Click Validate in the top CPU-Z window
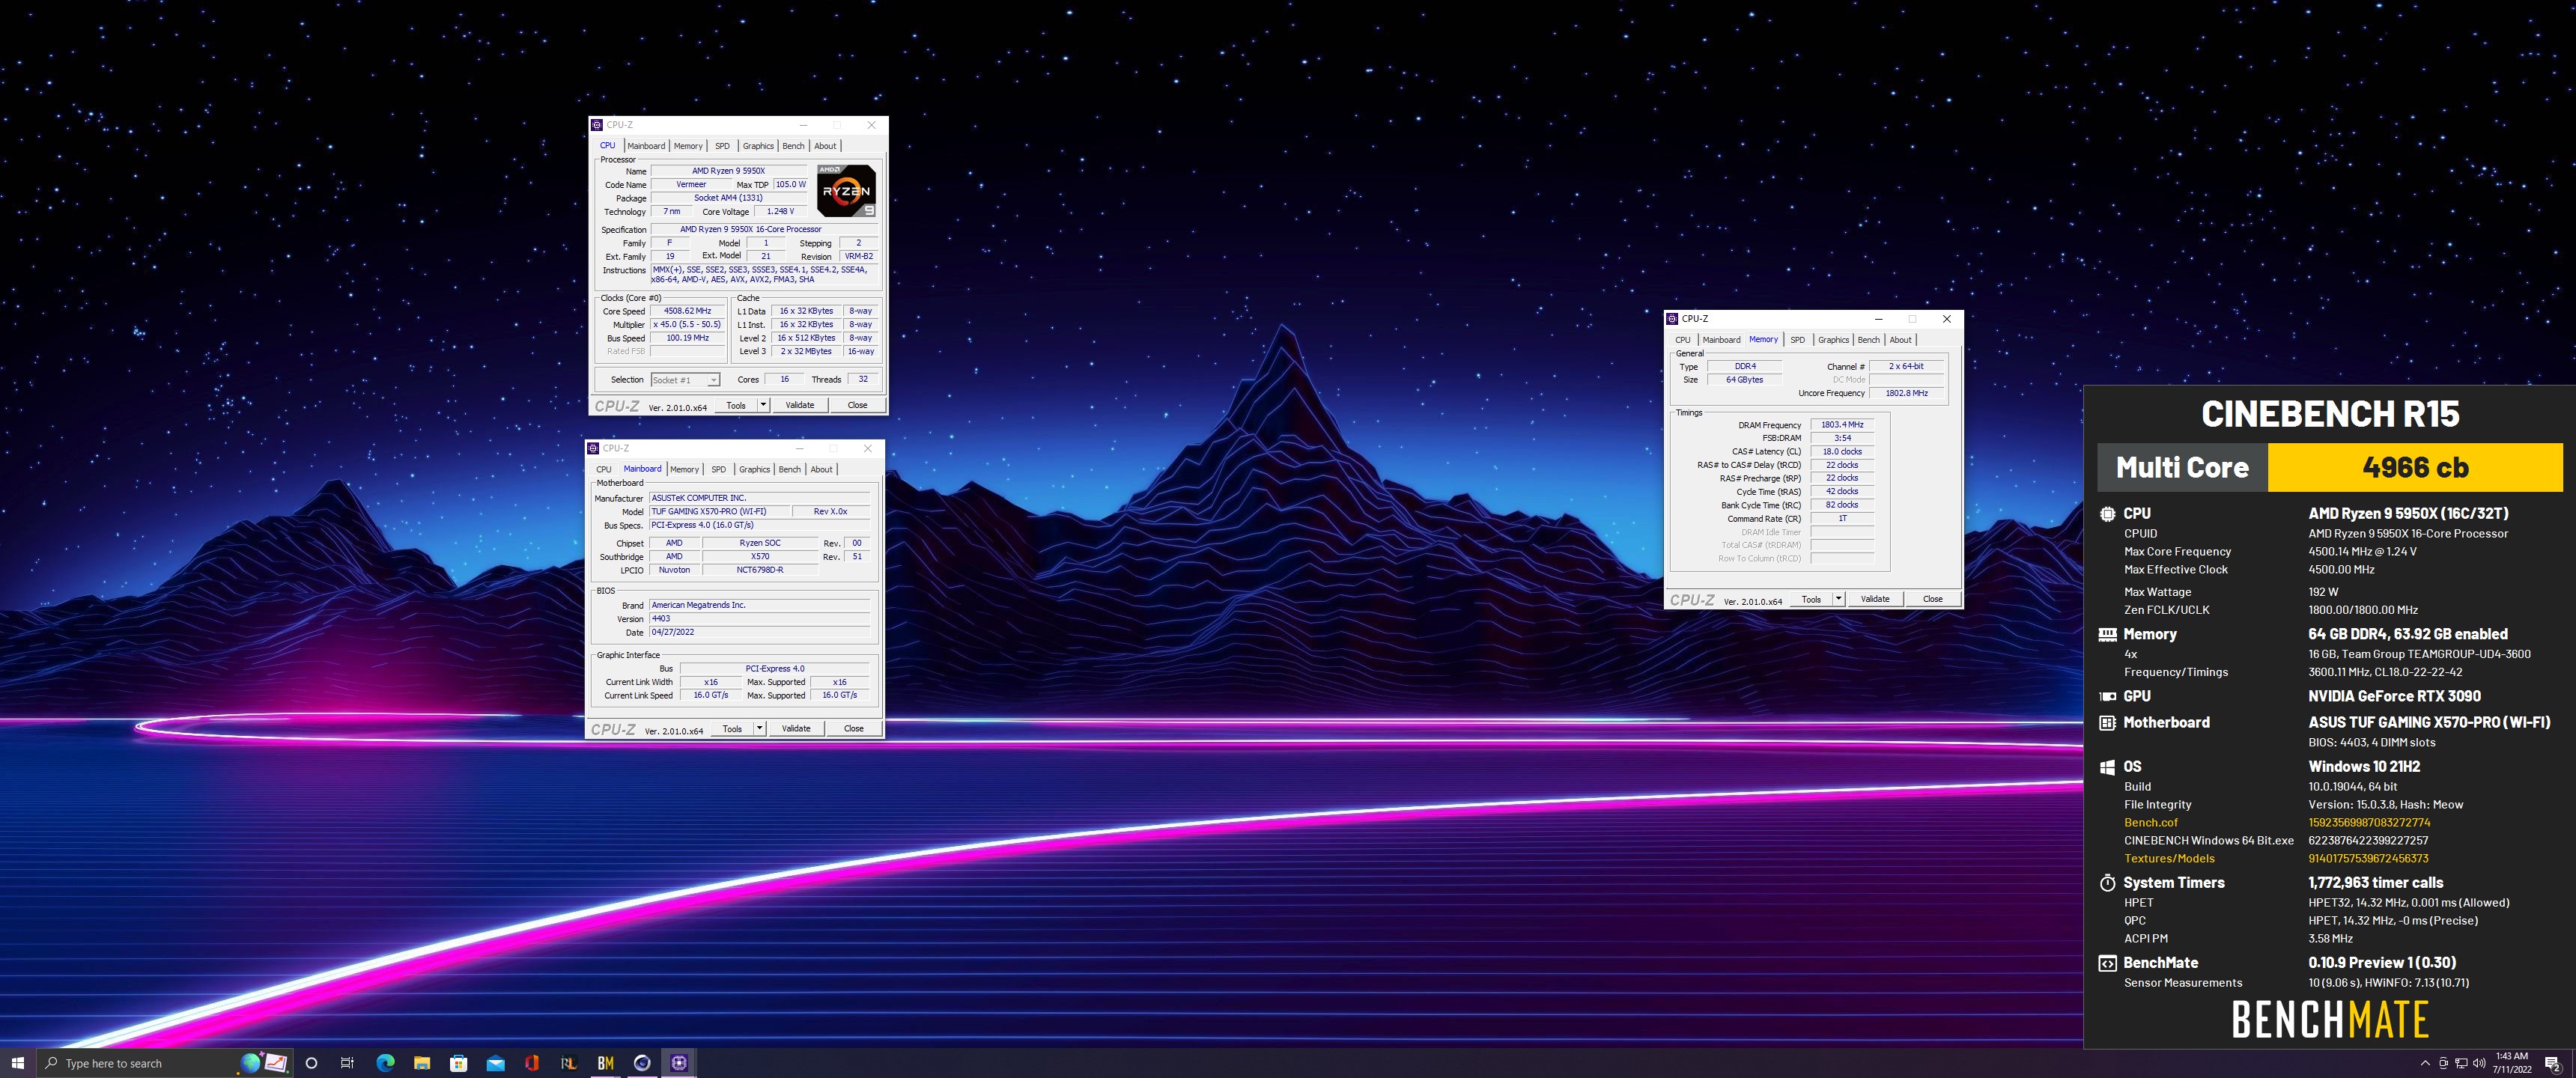Viewport: 2576px width, 1078px height. tap(799, 405)
